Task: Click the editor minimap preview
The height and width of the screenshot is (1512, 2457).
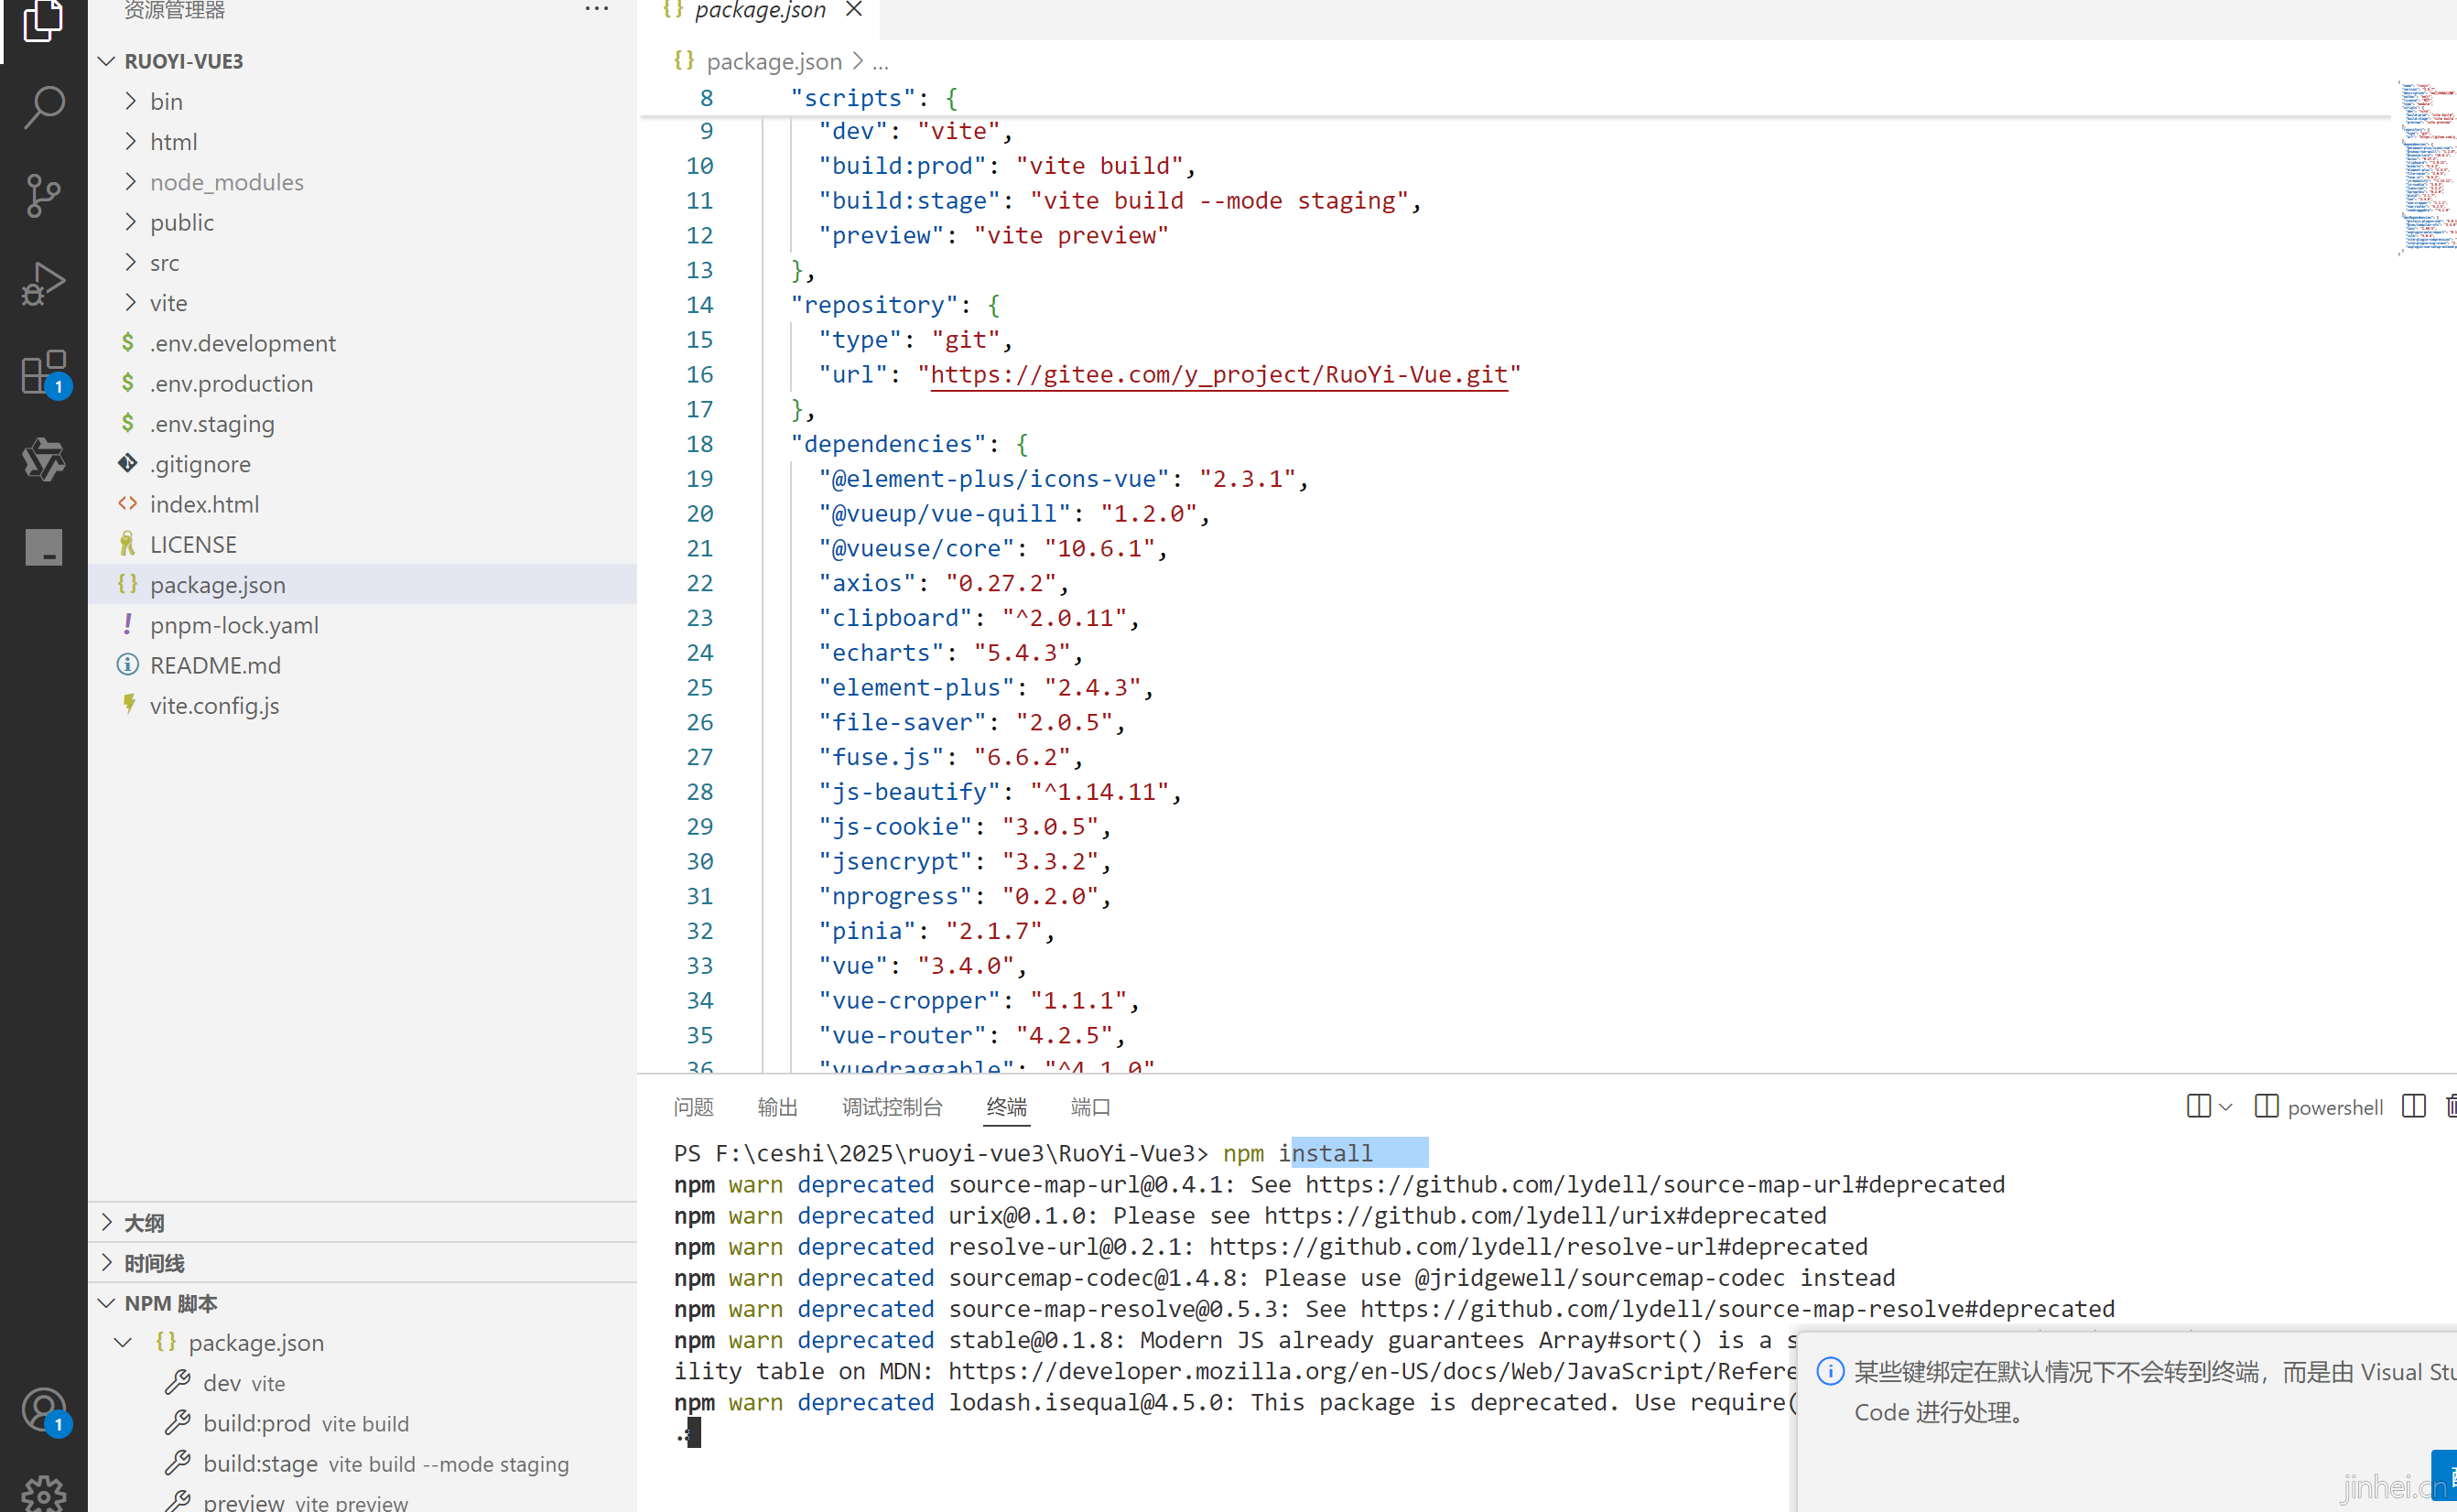Action: click(x=2426, y=168)
